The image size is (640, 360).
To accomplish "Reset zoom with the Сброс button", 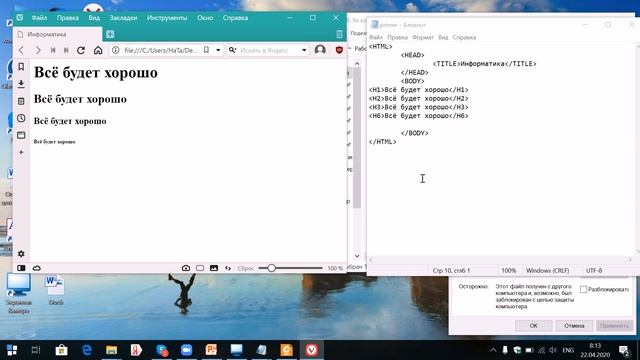I will pos(246,268).
